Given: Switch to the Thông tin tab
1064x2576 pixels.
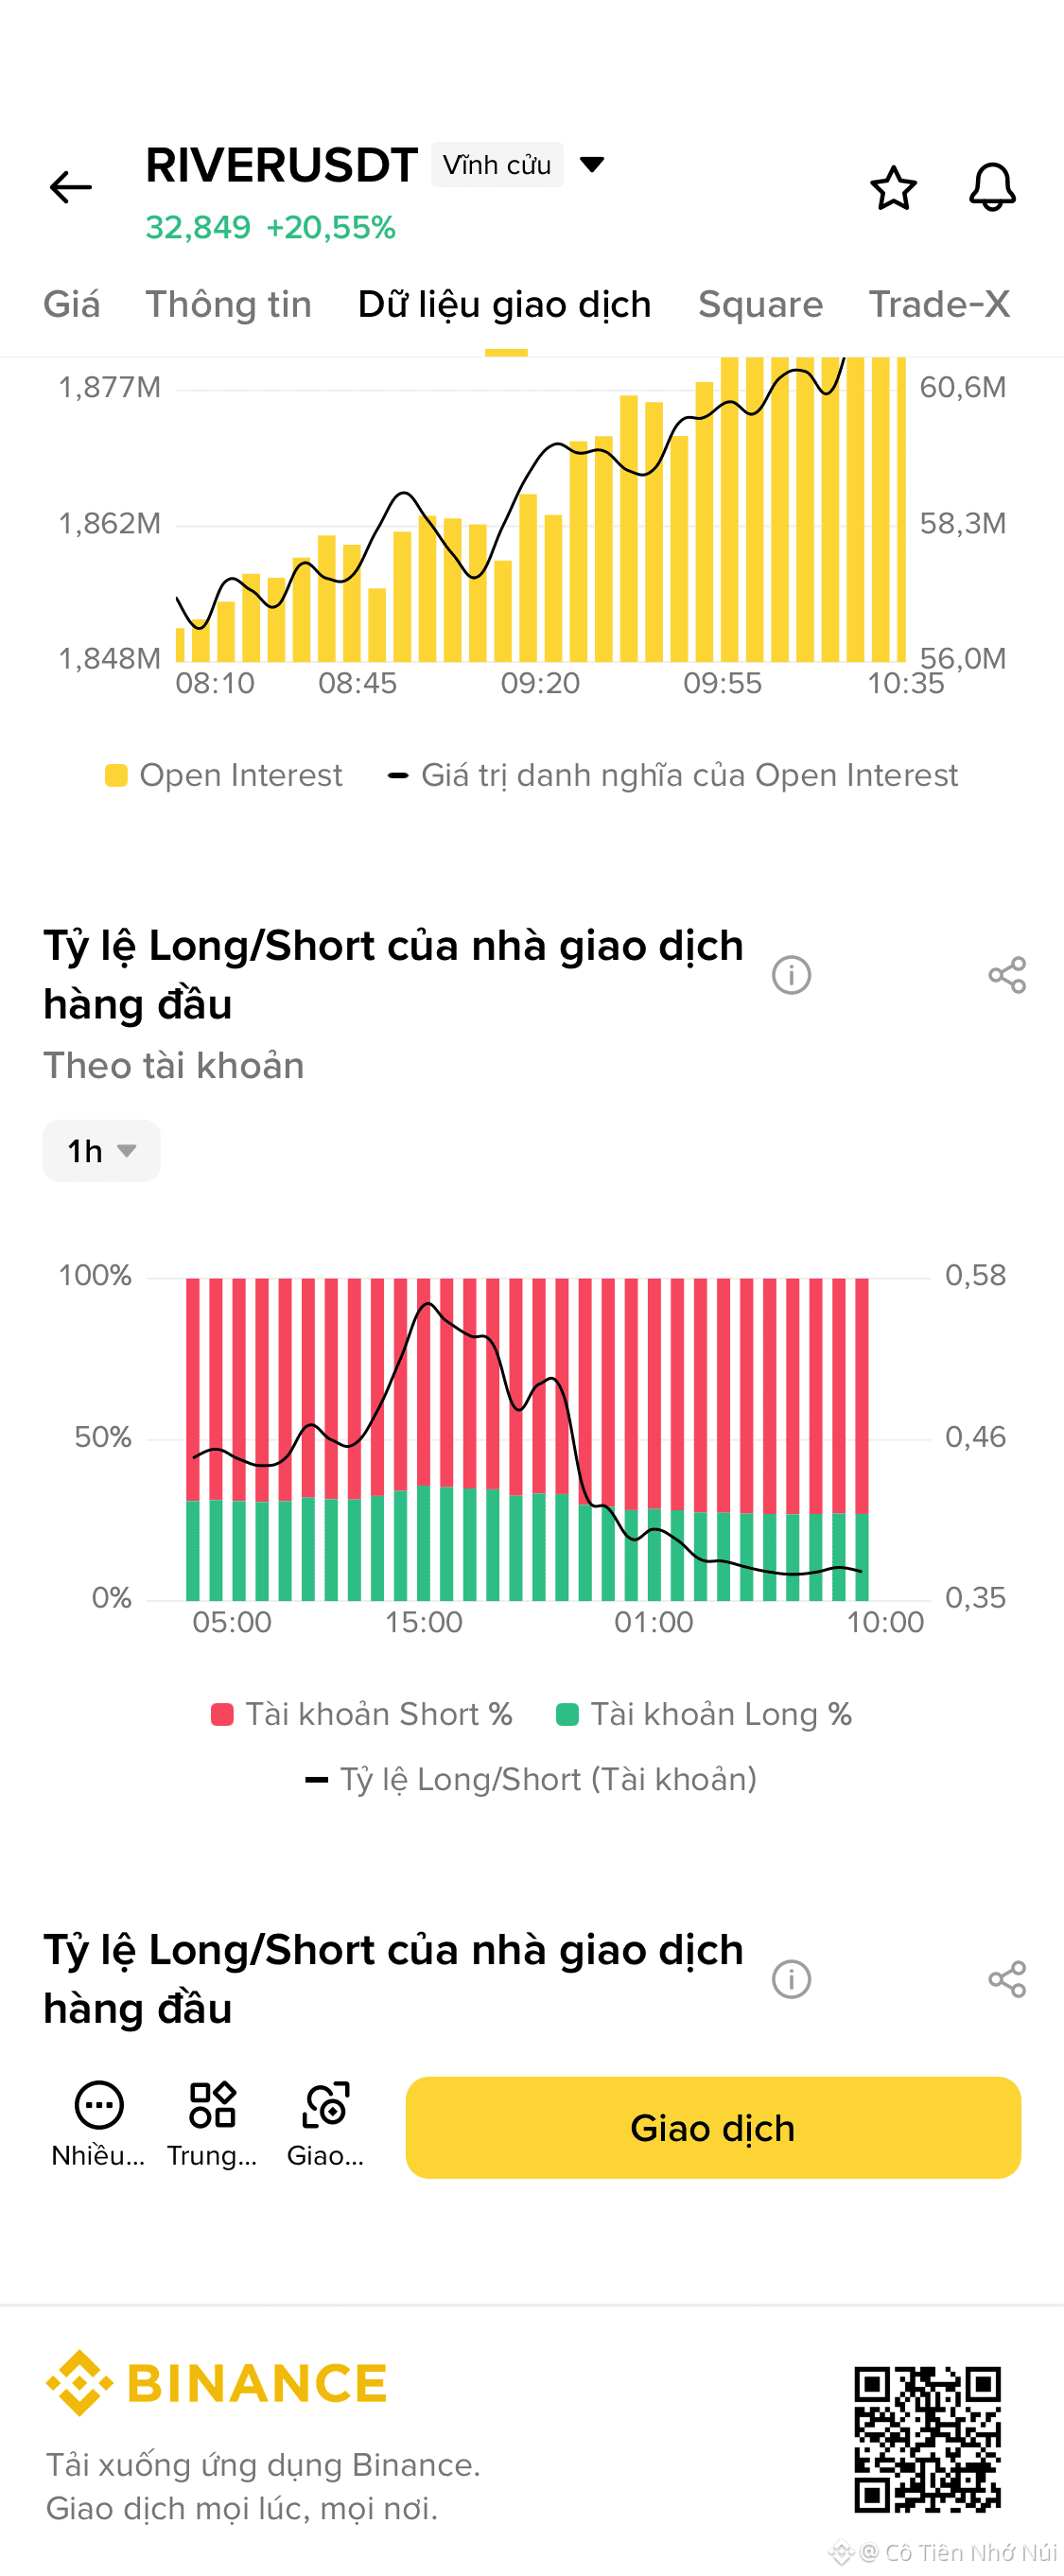Looking at the screenshot, I should (x=229, y=304).
